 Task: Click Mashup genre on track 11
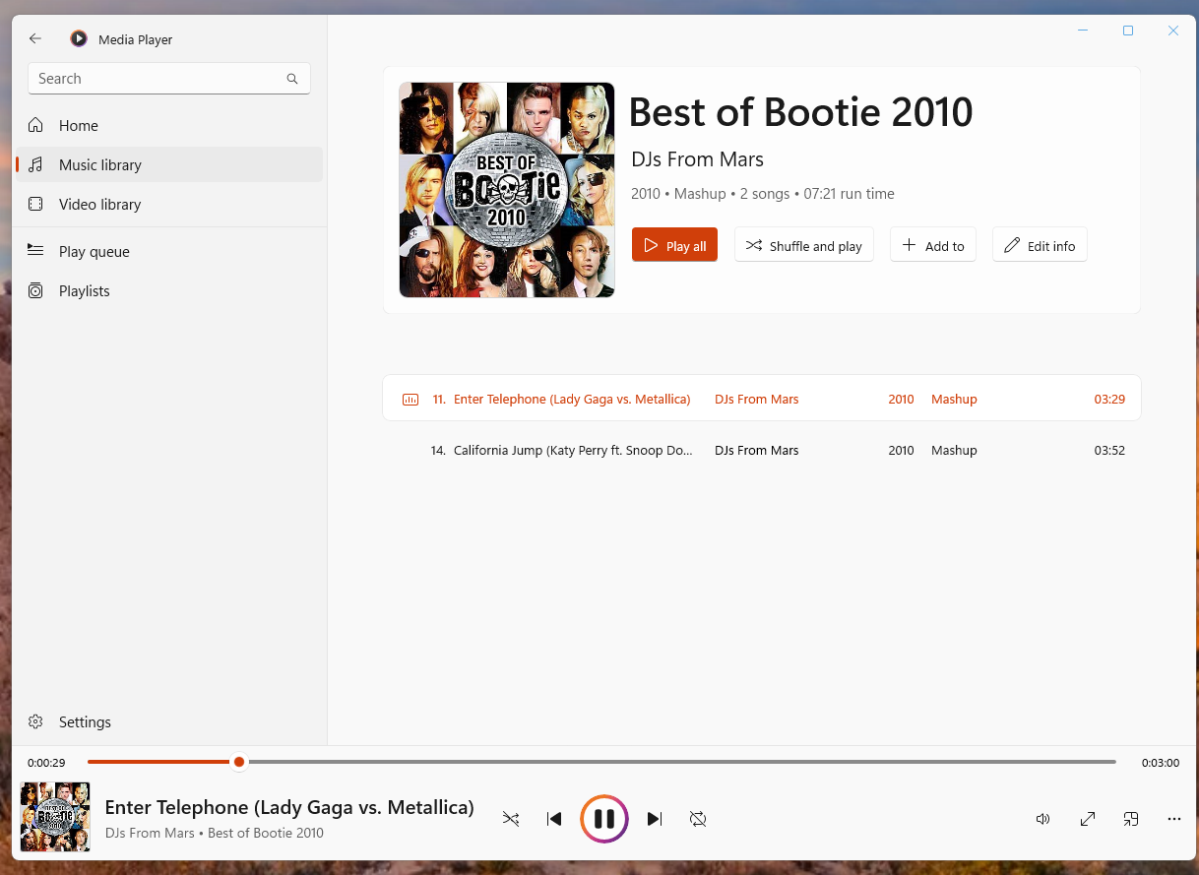pos(954,398)
